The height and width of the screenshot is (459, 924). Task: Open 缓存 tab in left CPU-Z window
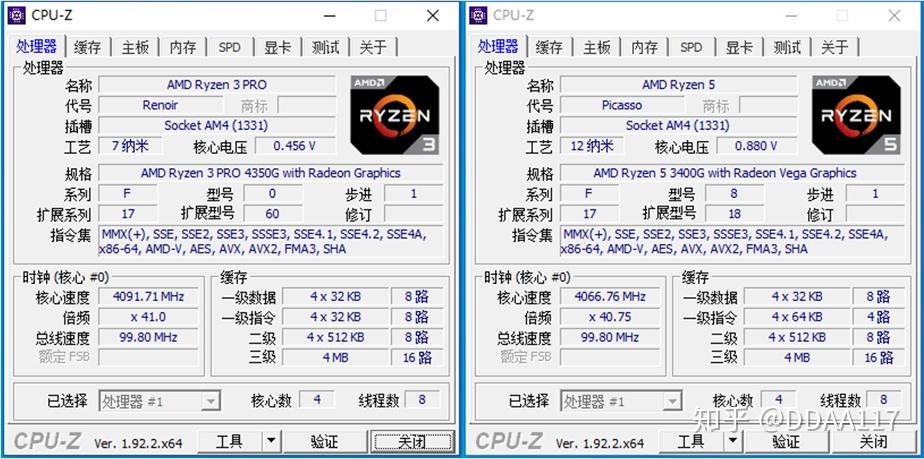pos(88,48)
